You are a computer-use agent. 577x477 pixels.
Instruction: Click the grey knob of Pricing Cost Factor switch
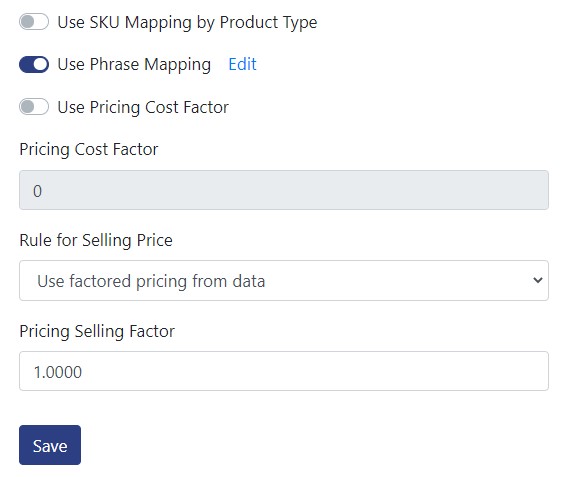pyautogui.click(x=27, y=107)
